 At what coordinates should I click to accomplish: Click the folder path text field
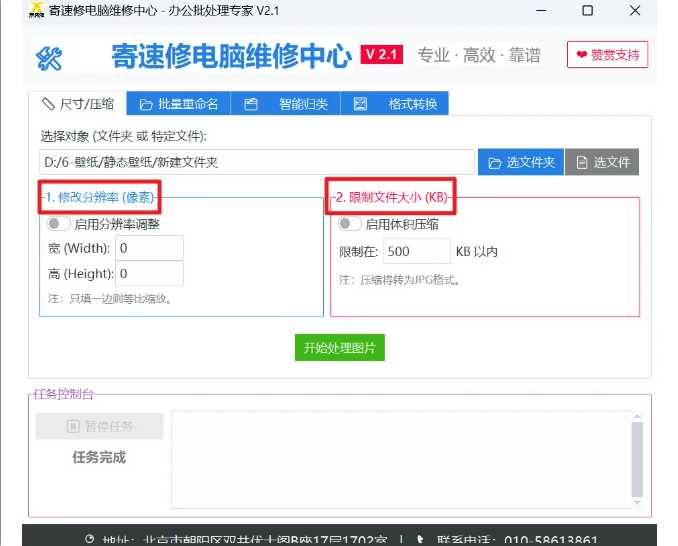click(256, 162)
